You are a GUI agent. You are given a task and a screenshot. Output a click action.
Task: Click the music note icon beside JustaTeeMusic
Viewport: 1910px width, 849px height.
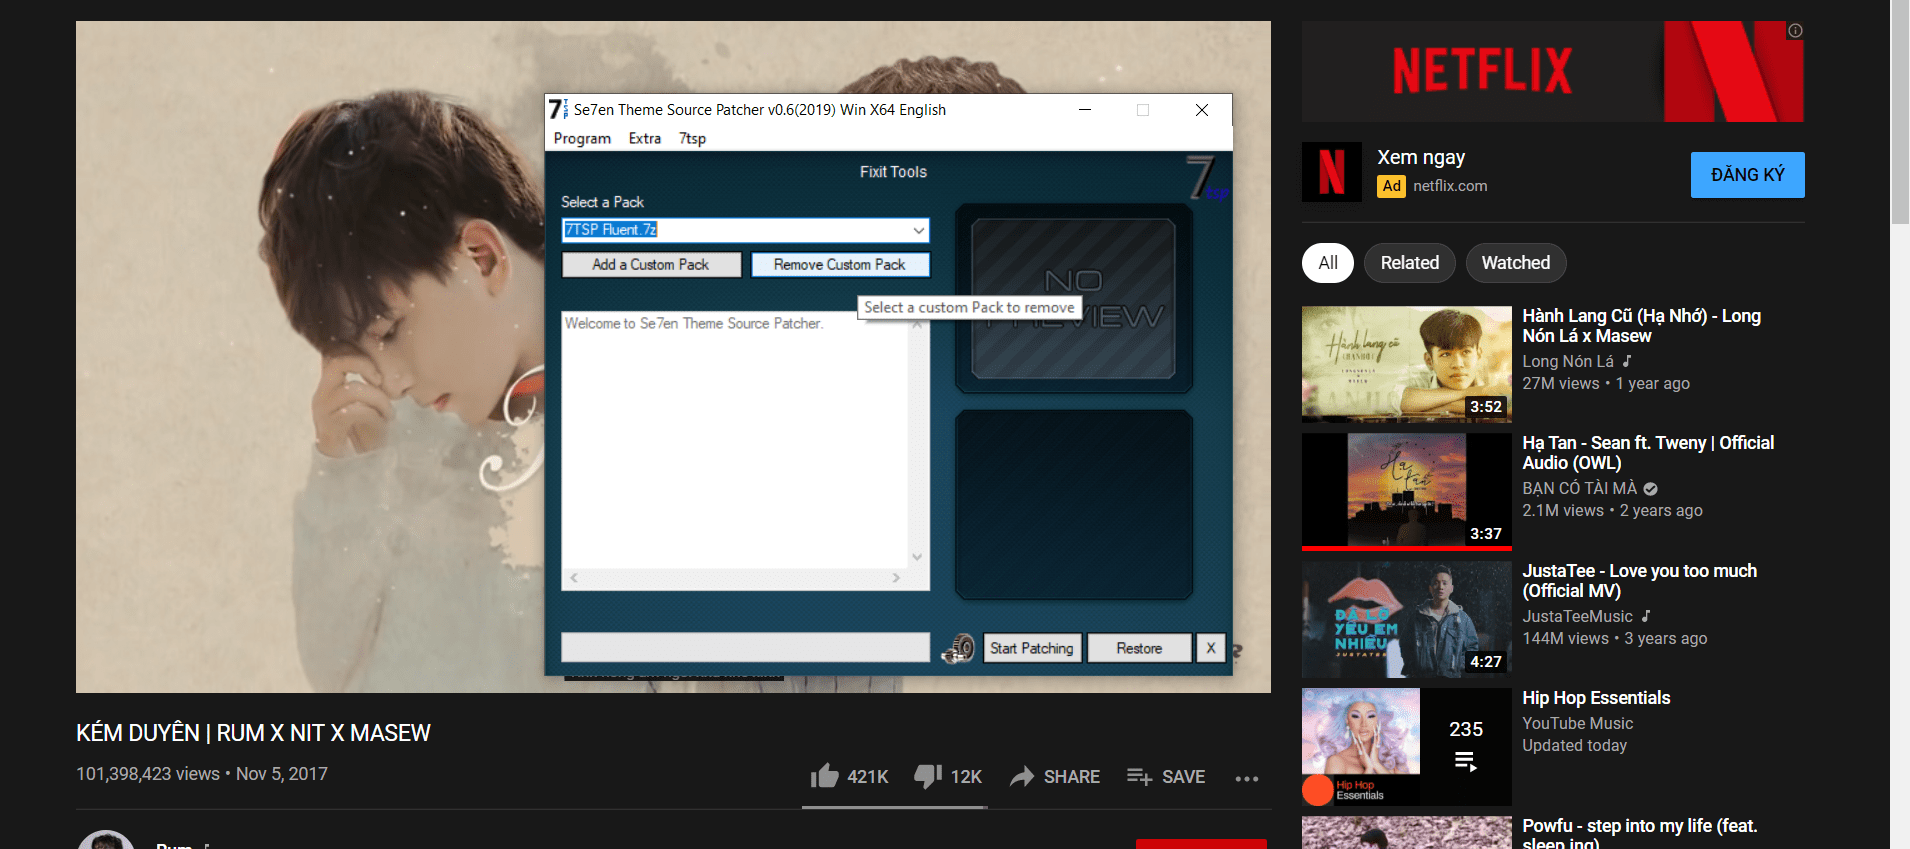pos(1646,616)
